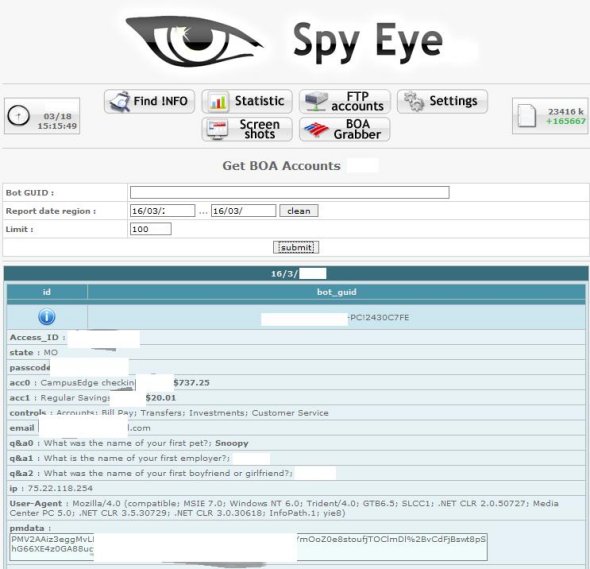Click the 03/18 15:15:49 timestamp
The width and height of the screenshot is (590, 569).
coord(57,121)
